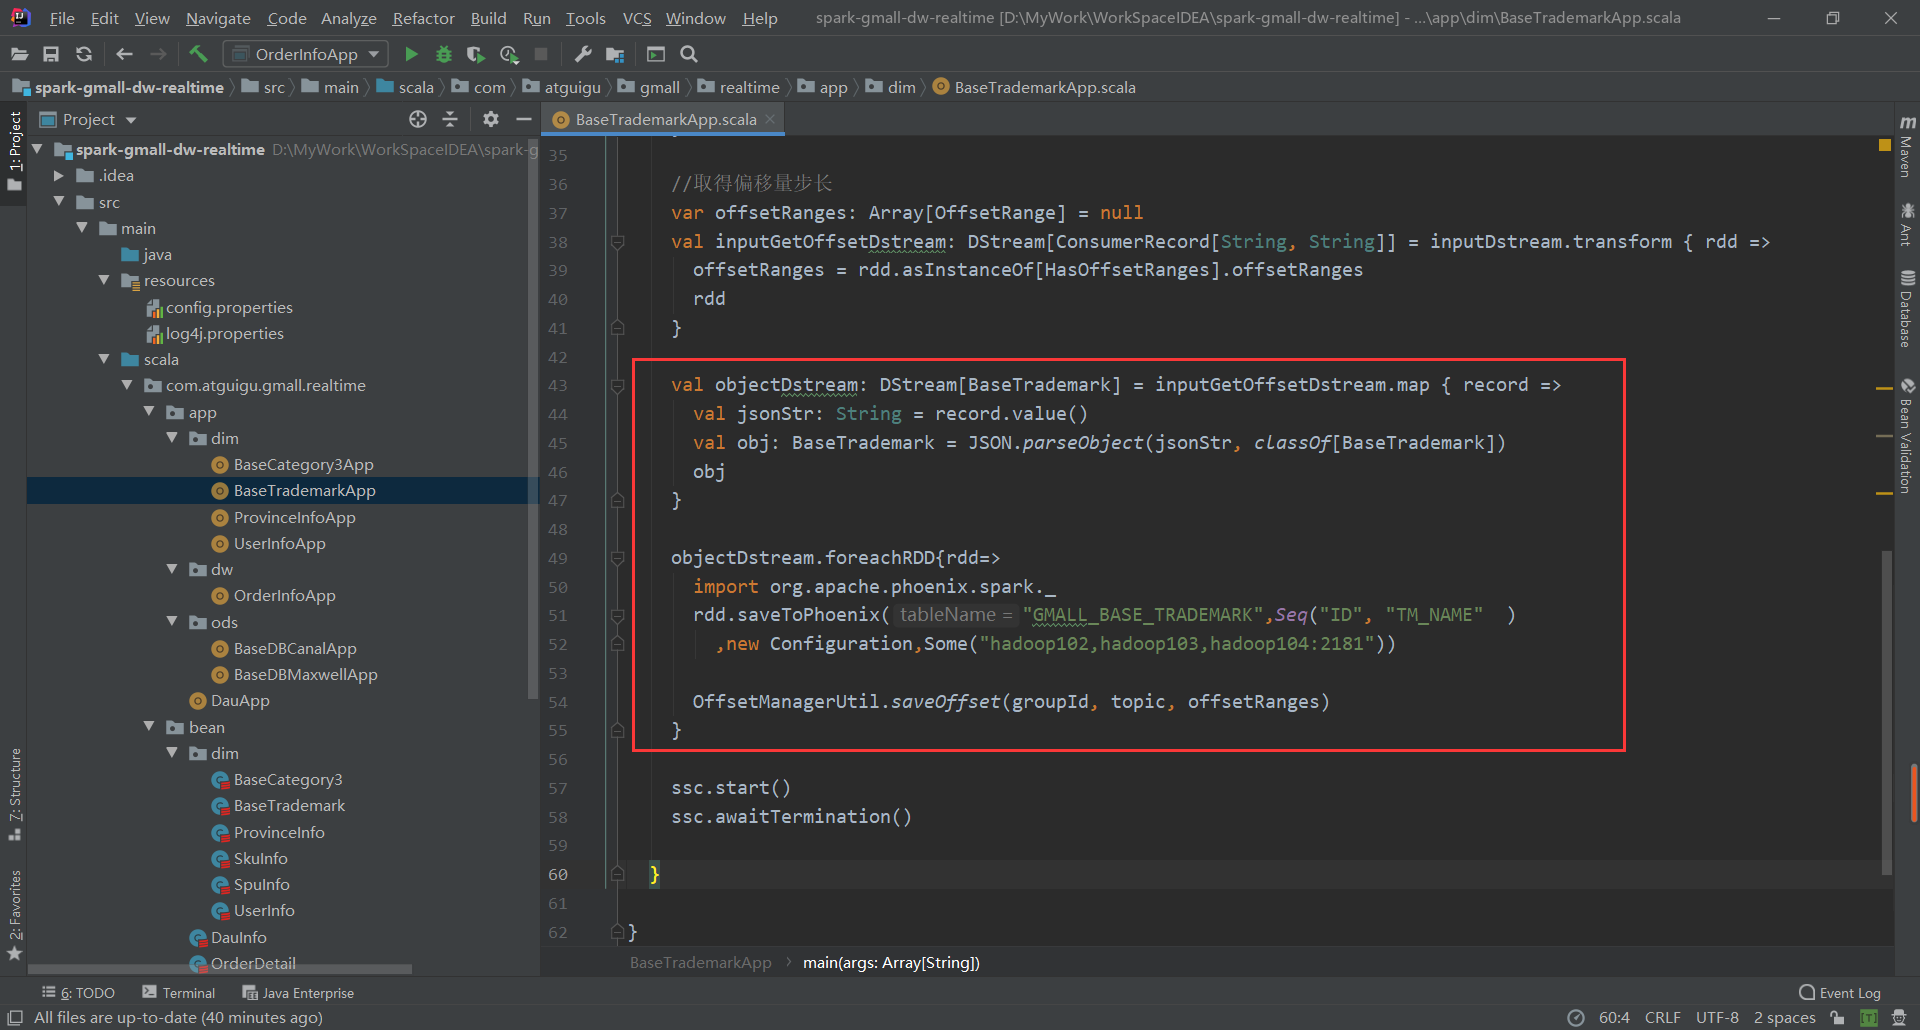Click the Open folder toolbar icon
This screenshot has width=1920, height=1030.
pos(19,54)
